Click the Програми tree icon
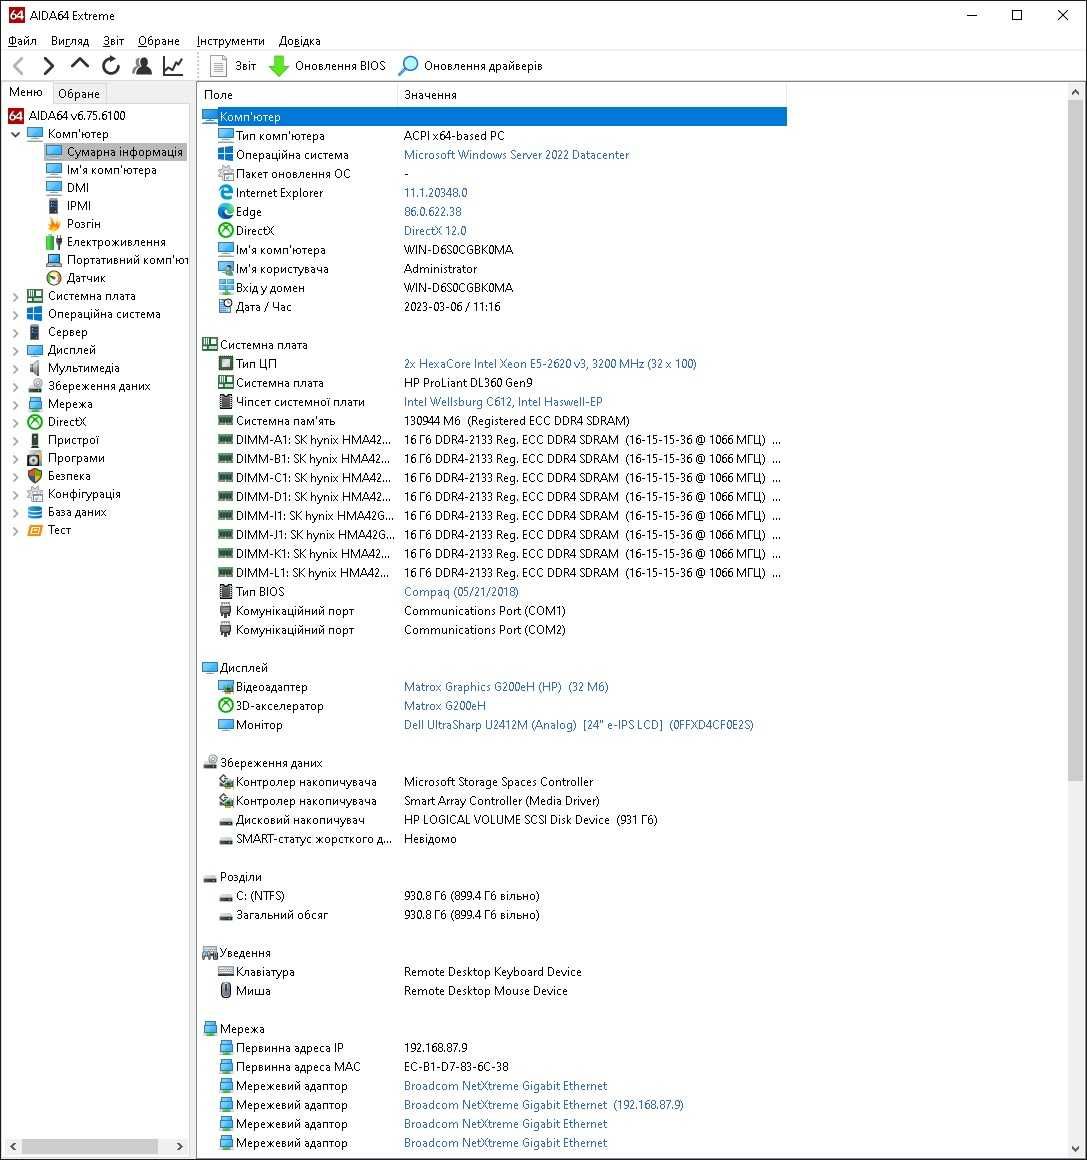Screen dimensions: 1087x1160 pos(35,458)
